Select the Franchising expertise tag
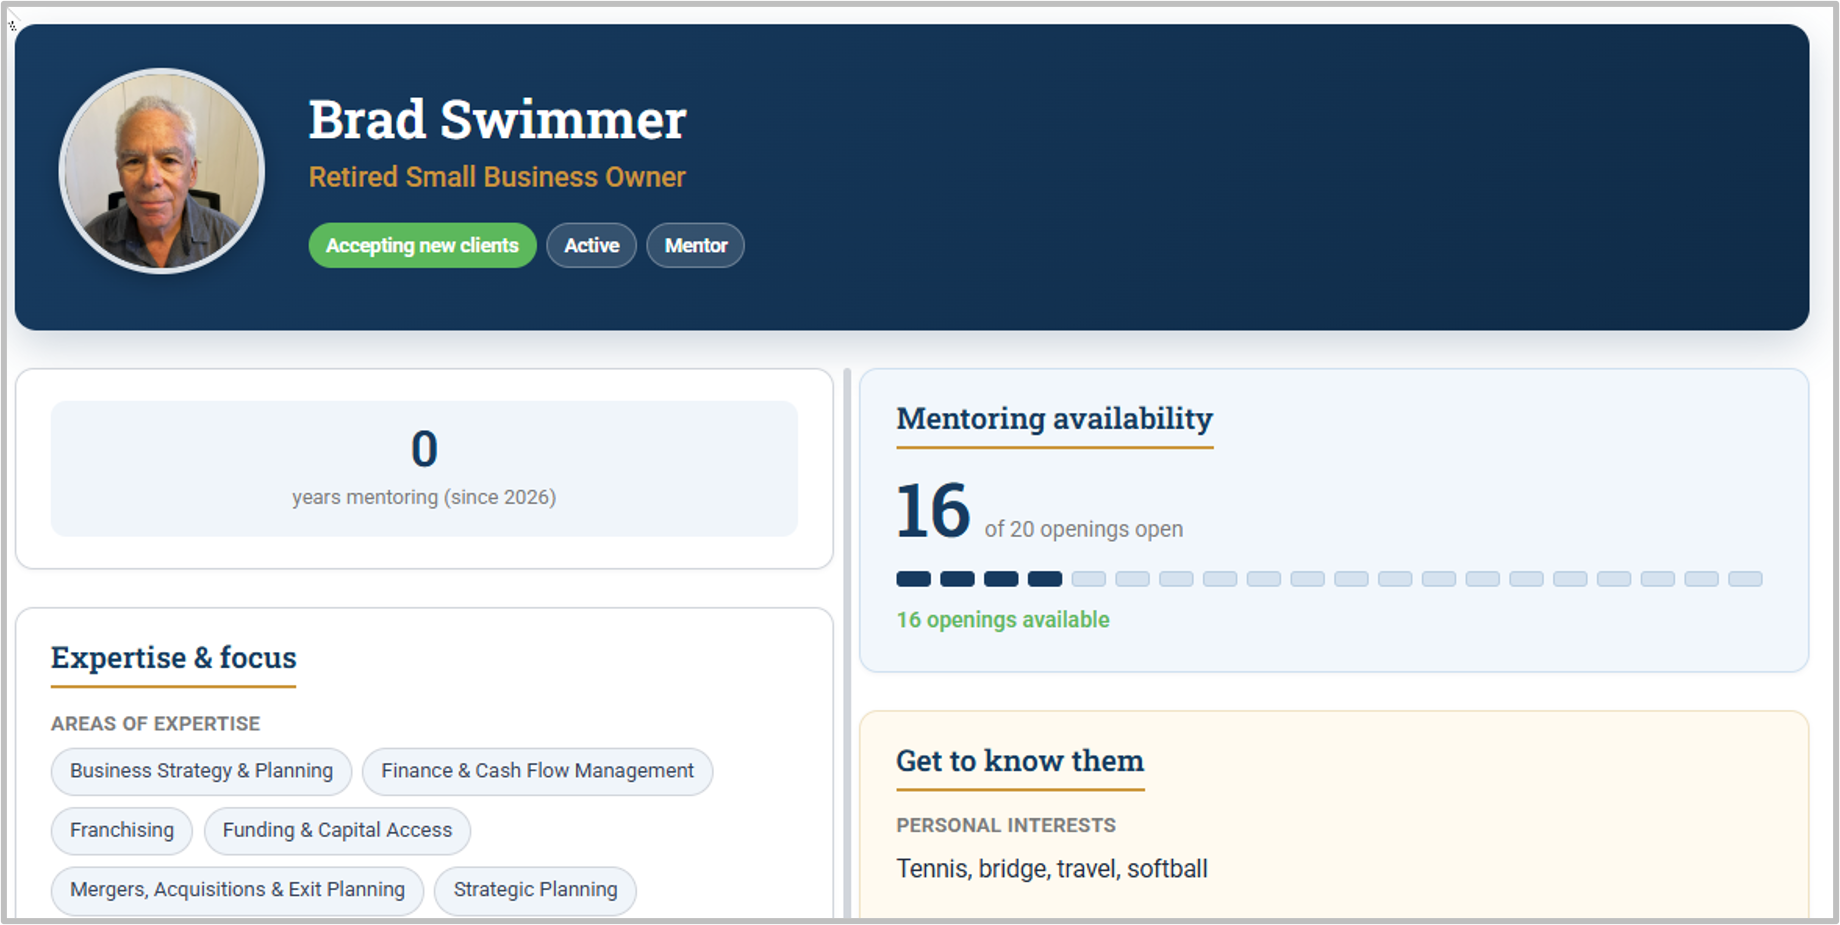This screenshot has height=925, width=1840. click(x=122, y=830)
